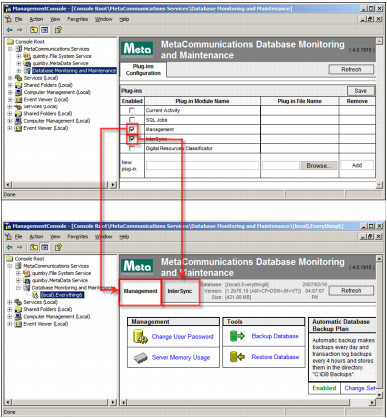Image resolution: width=387 pixels, height=418 pixels.
Task: Click new plug-in file name field
Action: coord(281,166)
